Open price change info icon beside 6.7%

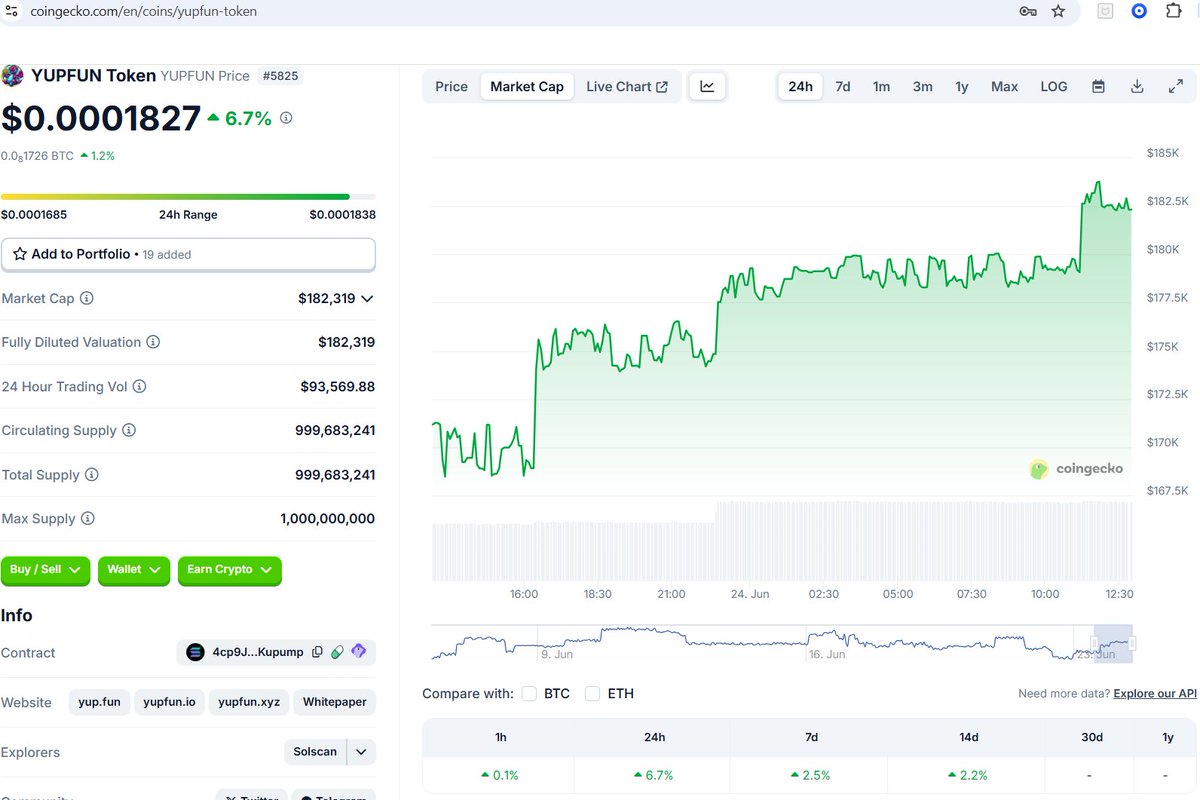(x=286, y=118)
